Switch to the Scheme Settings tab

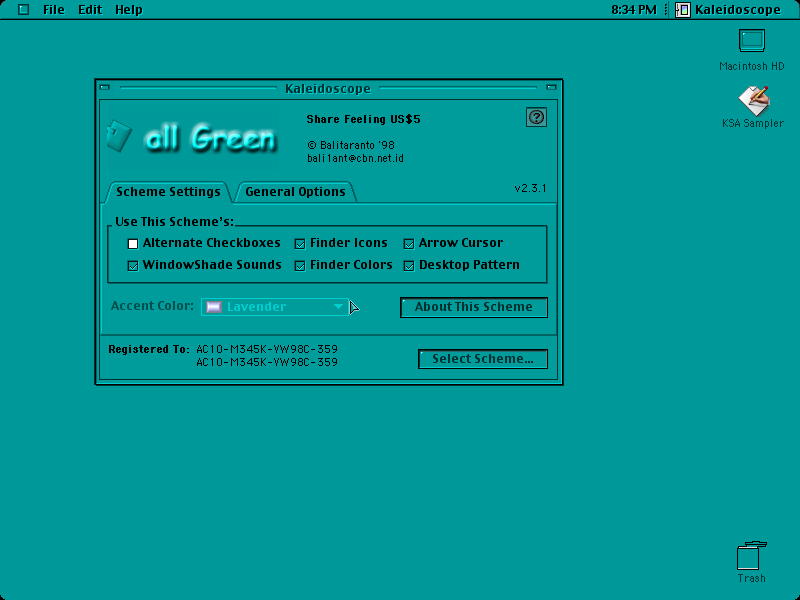(x=168, y=192)
